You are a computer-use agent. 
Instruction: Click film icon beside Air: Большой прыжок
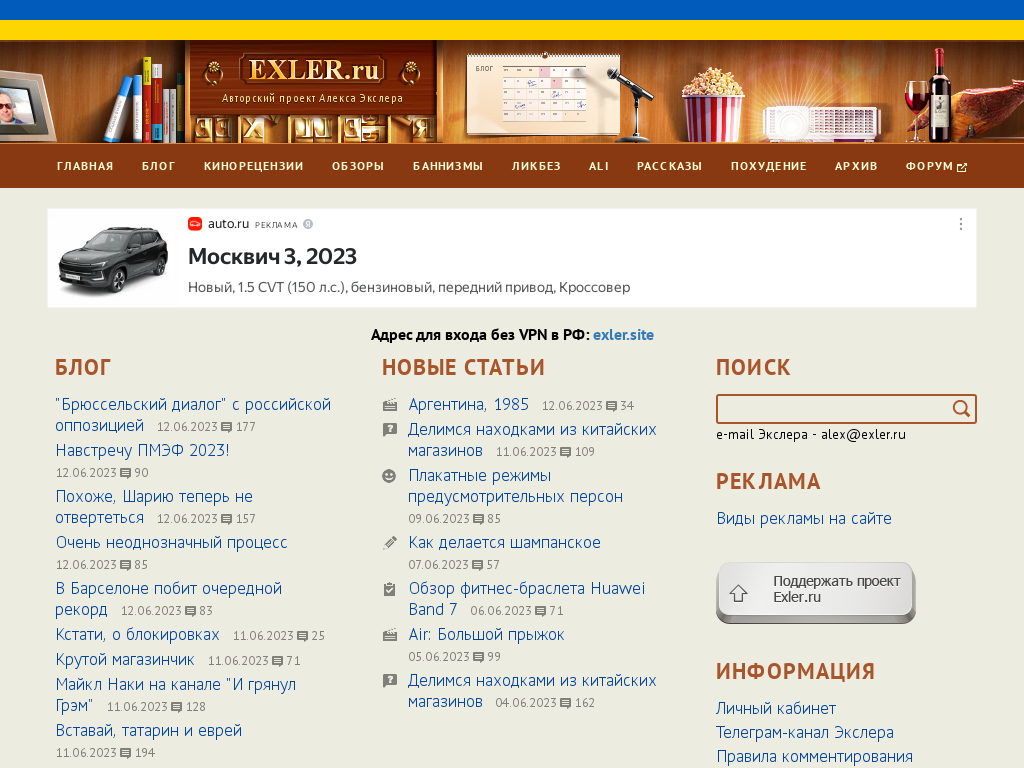[390, 635]
